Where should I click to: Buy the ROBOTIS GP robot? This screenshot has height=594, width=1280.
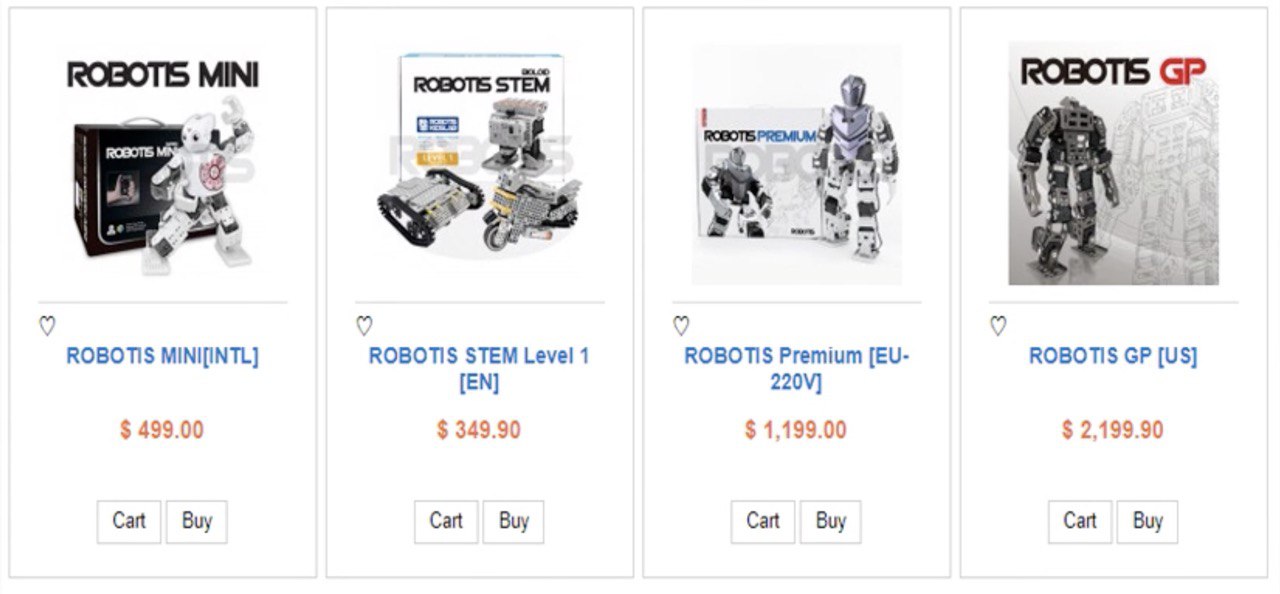(1148, 521)
